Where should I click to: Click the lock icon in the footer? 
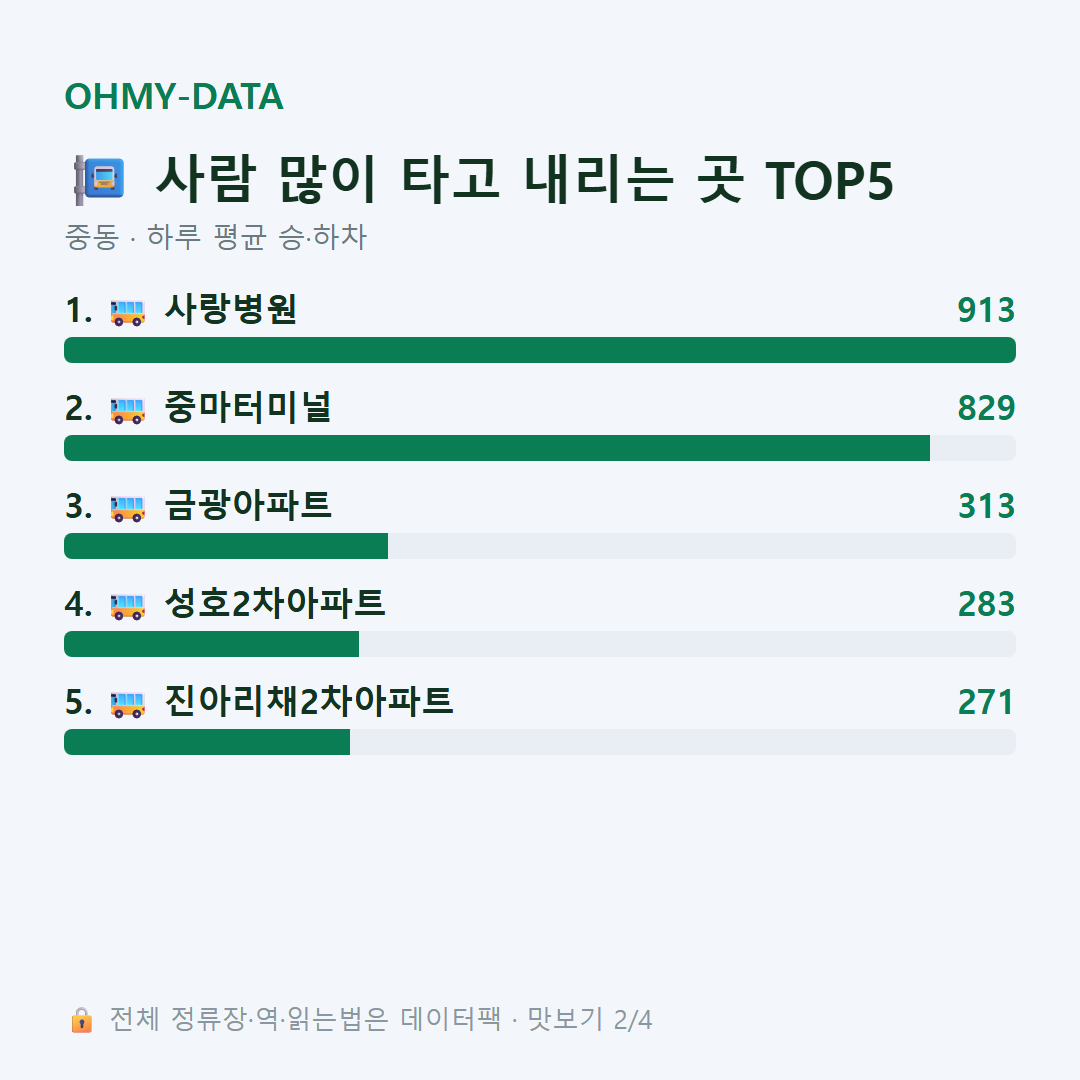pyautogui.click(x=81, y=1019)
